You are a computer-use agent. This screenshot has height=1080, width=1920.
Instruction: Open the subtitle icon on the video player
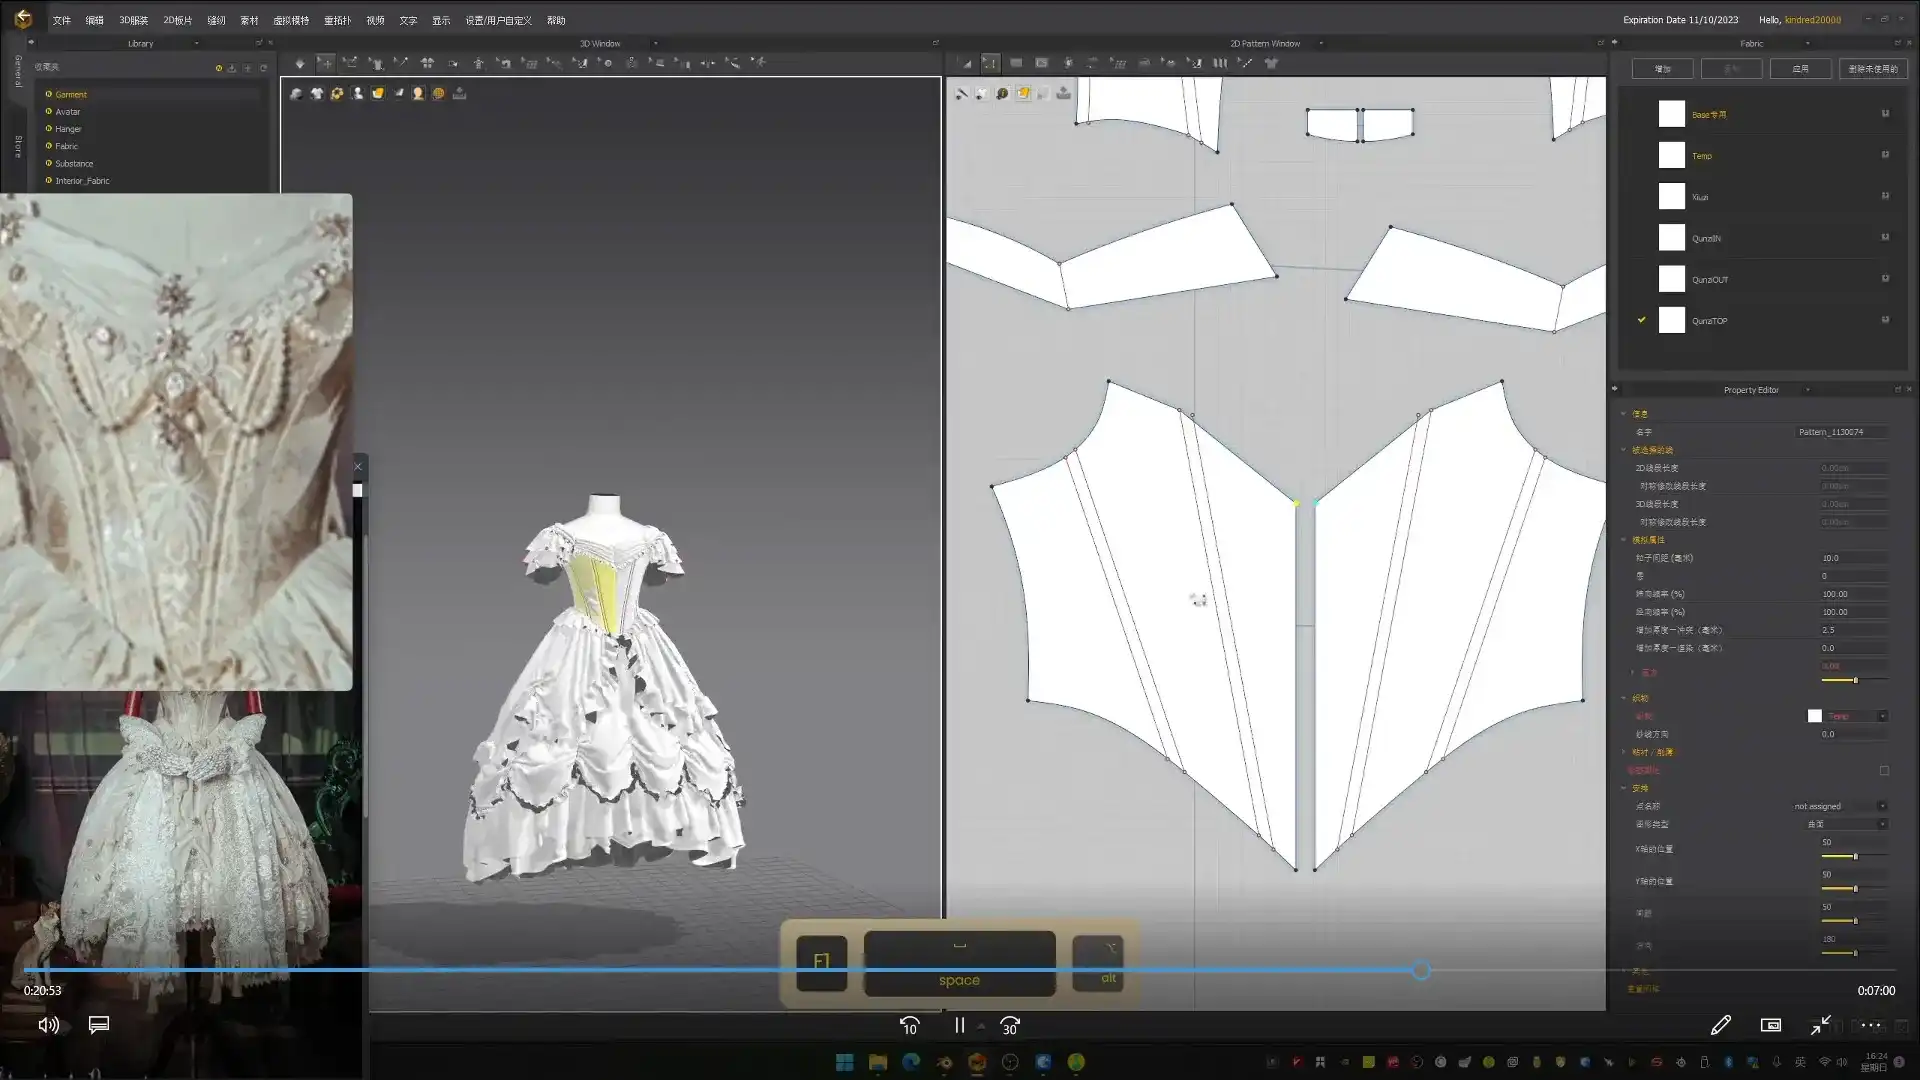tap(97, 1025)
